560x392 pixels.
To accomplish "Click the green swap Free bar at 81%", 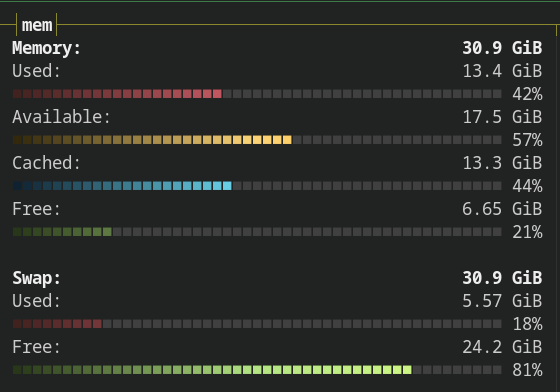I will click(x=257, y=370).
